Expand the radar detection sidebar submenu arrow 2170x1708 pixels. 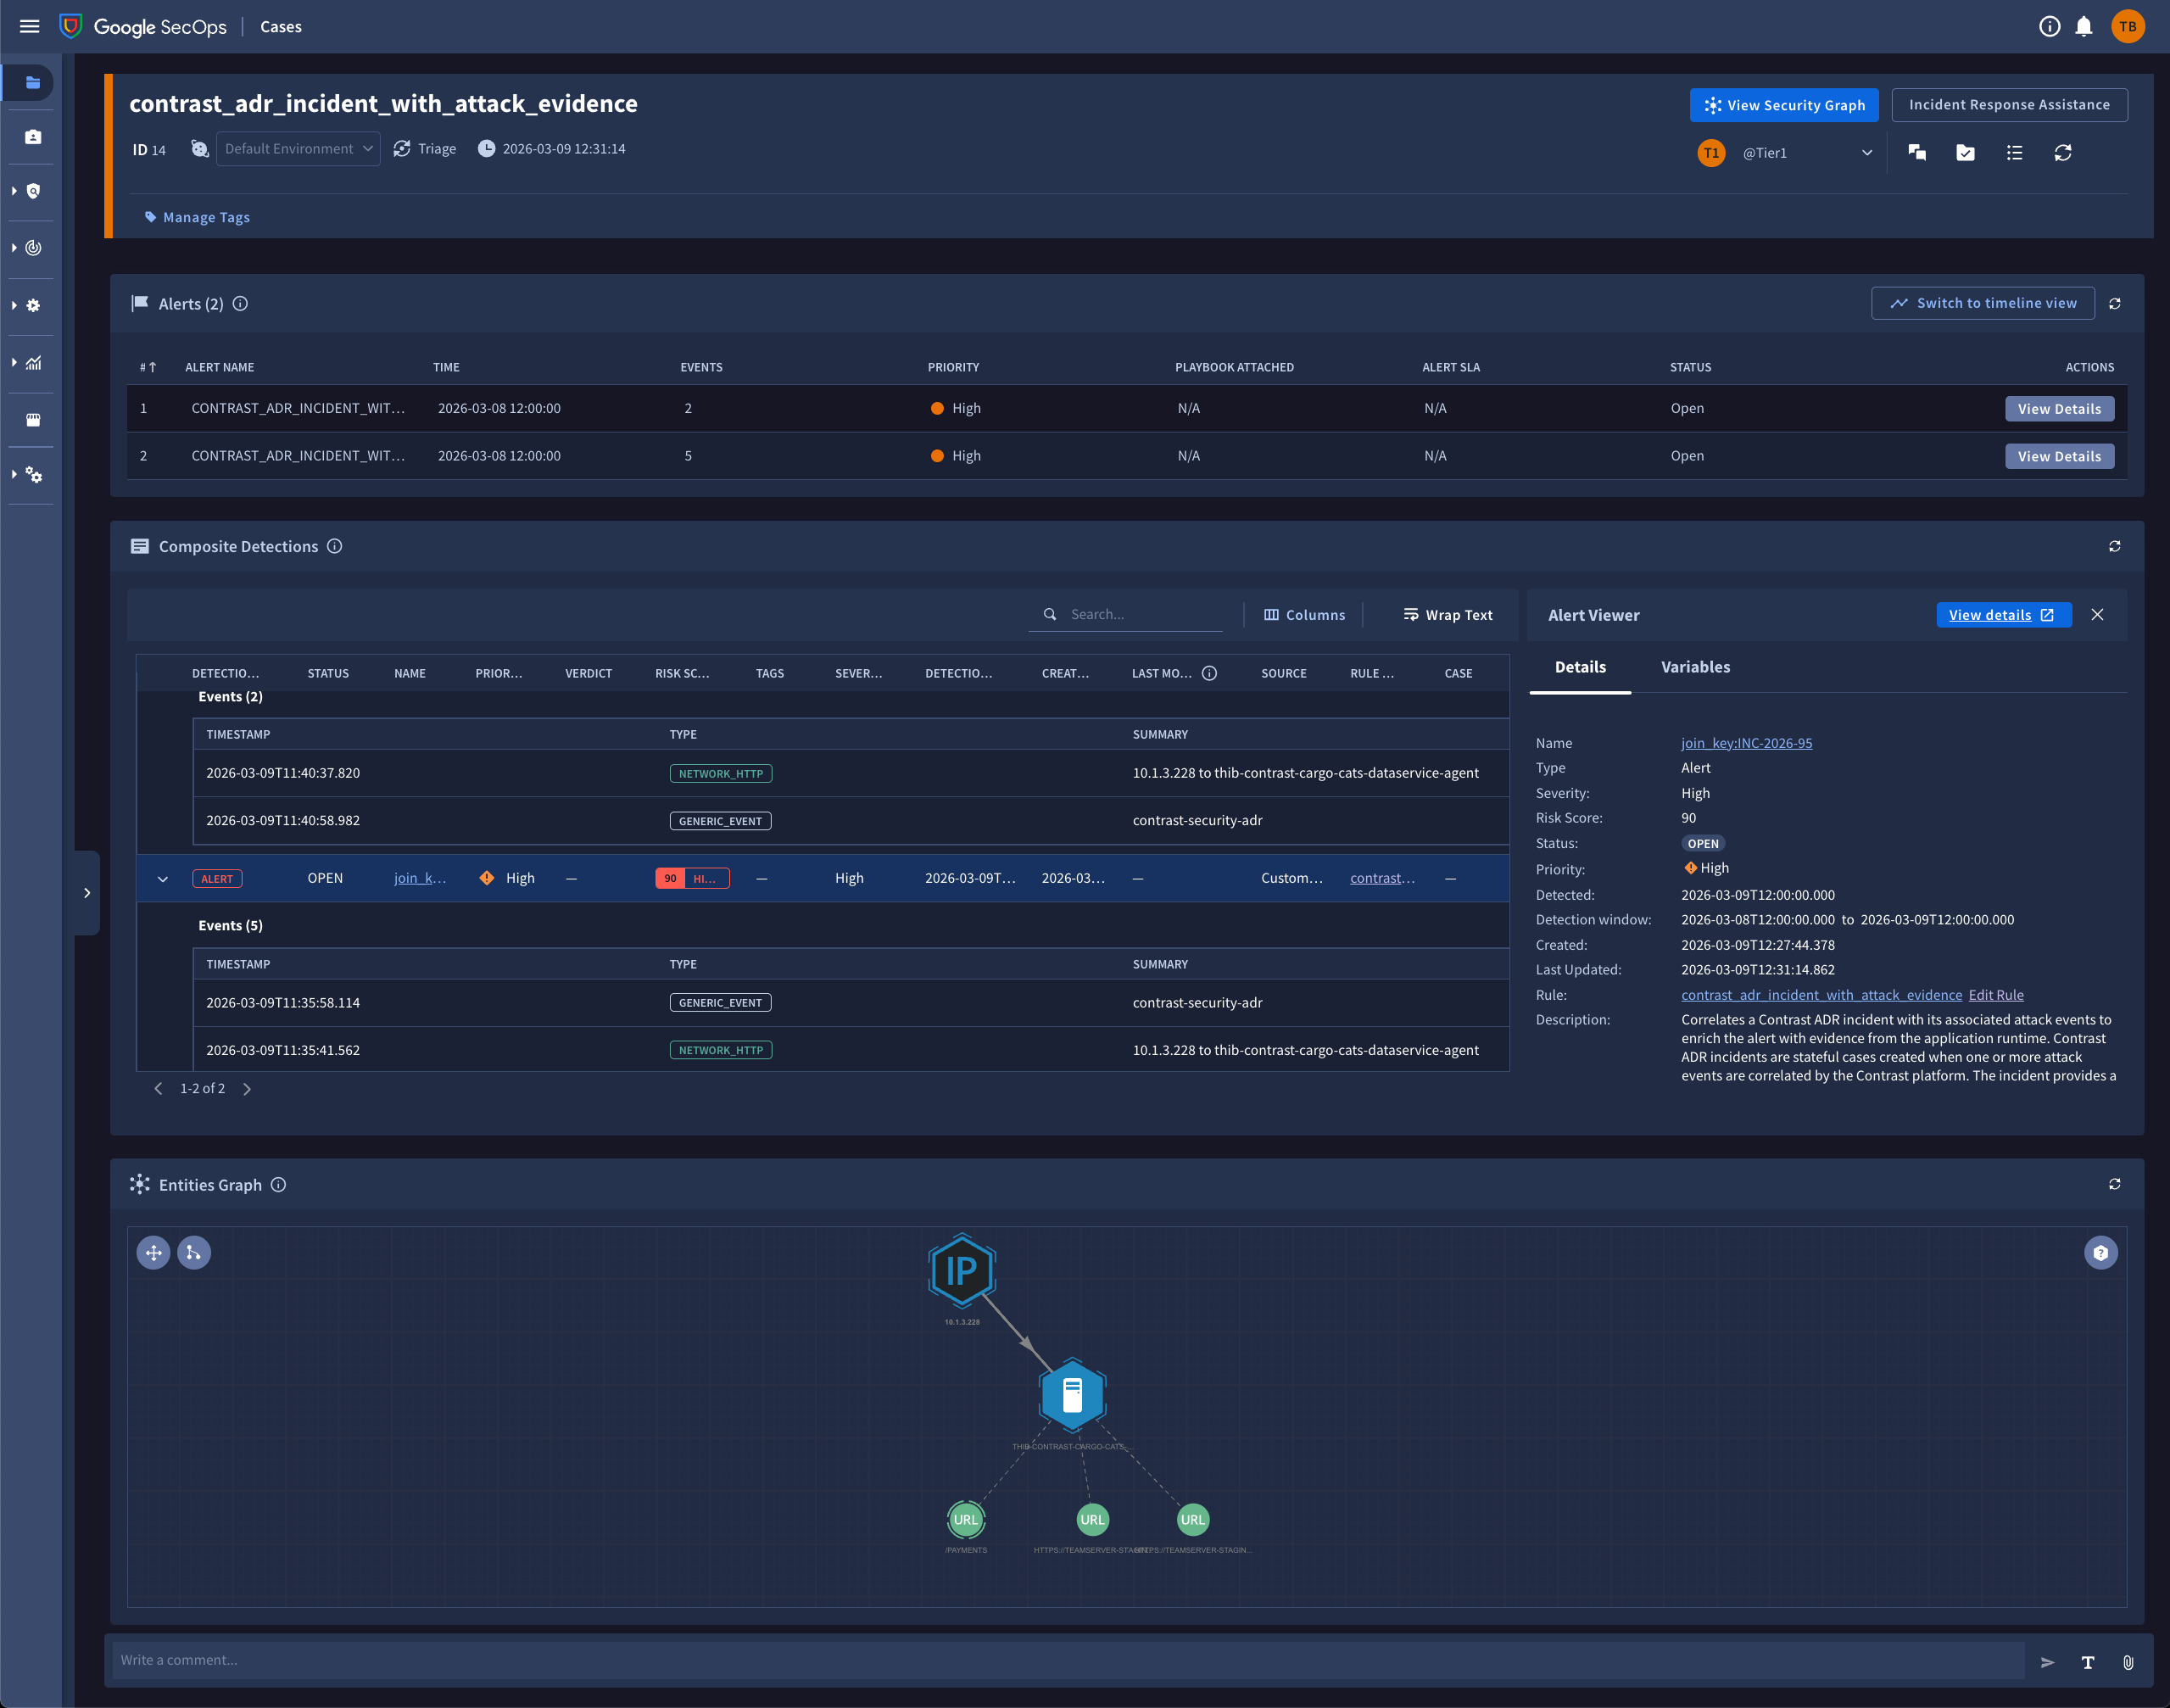pyautogui.click(x=14, y=248)
